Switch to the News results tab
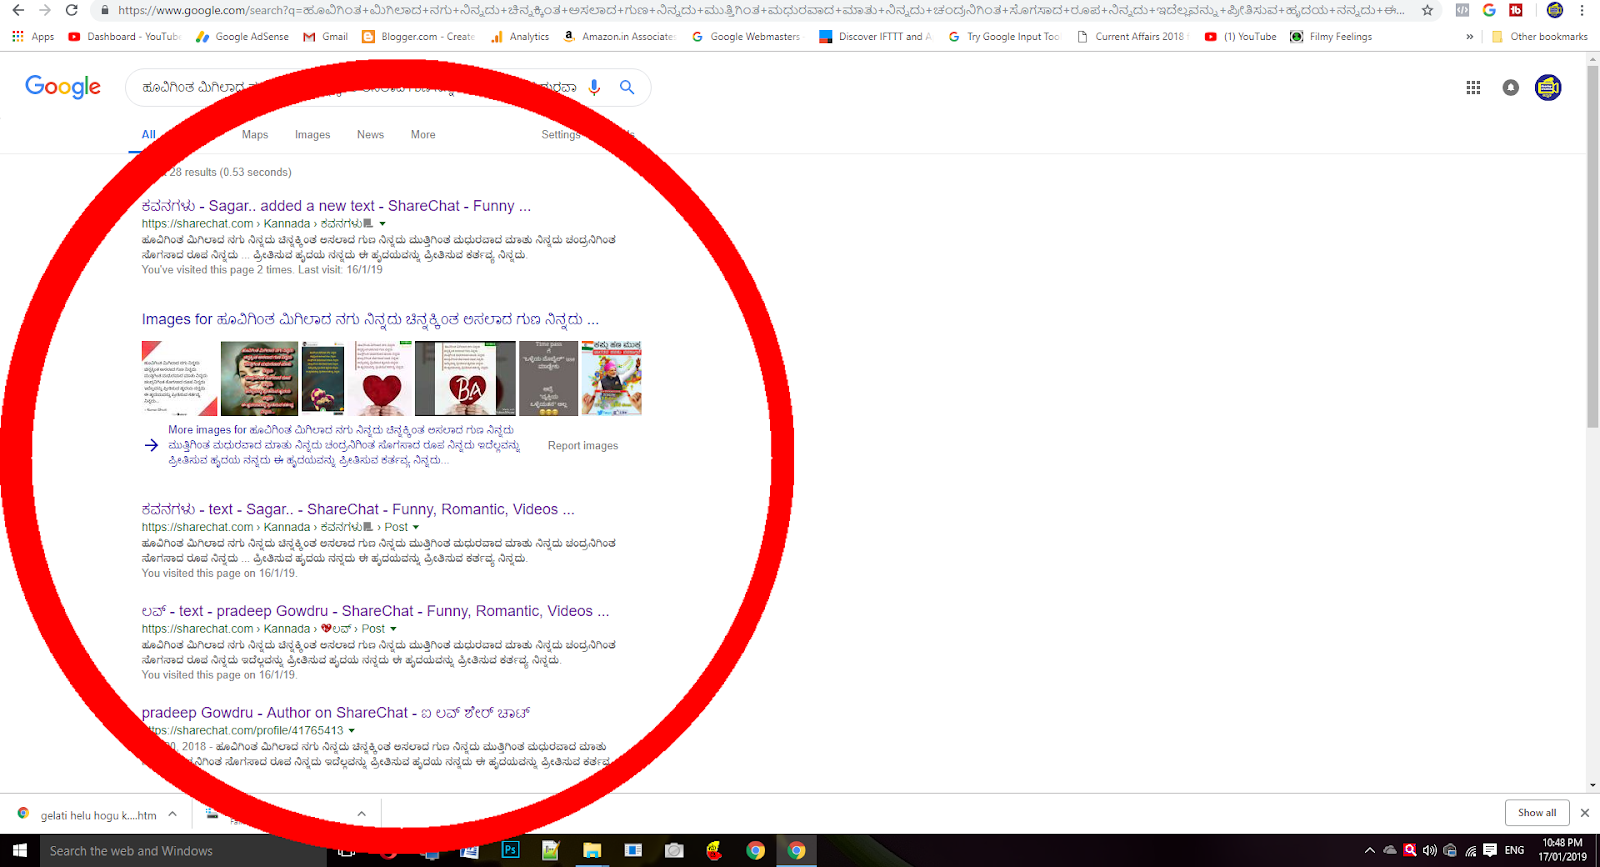This screenshot has width=1600, height=867. pyautogui.click(x=370, y=134)
